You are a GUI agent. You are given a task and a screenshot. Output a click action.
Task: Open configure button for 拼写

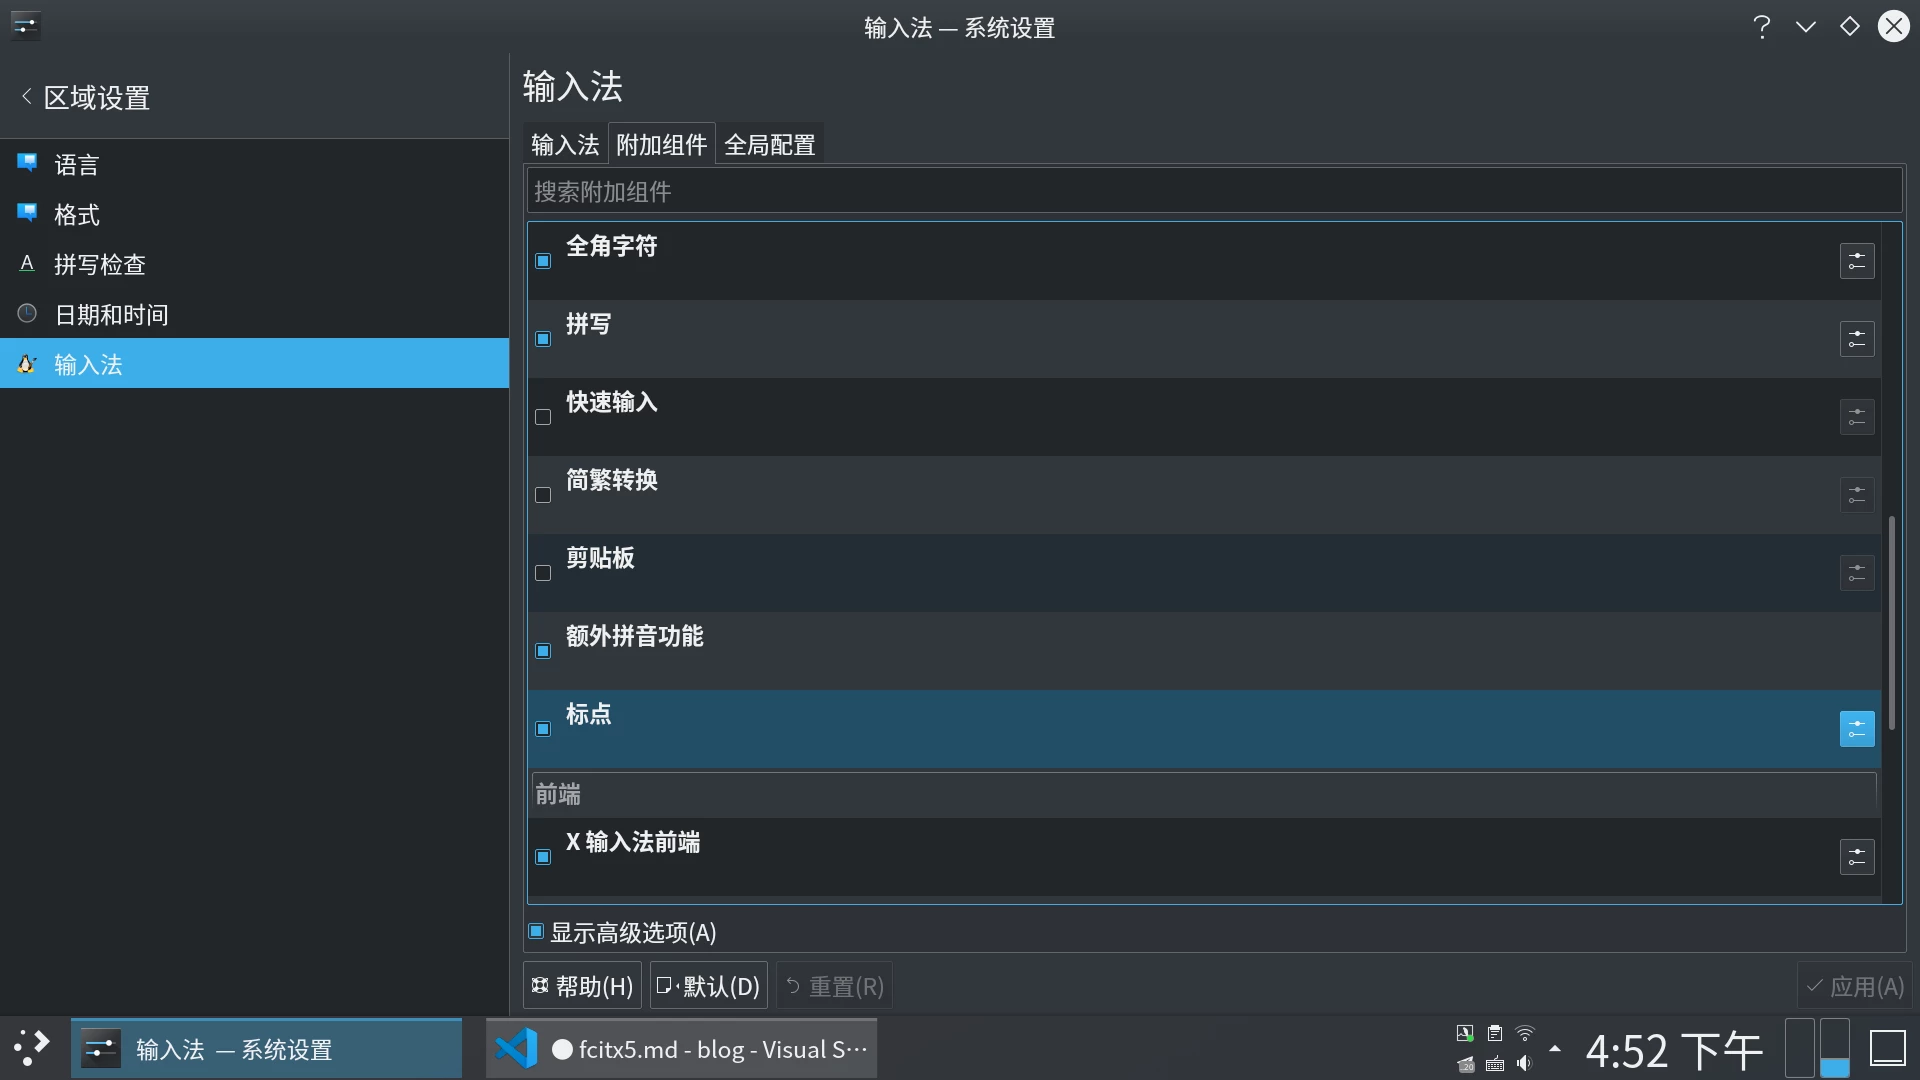click(x=1857, y=339)
